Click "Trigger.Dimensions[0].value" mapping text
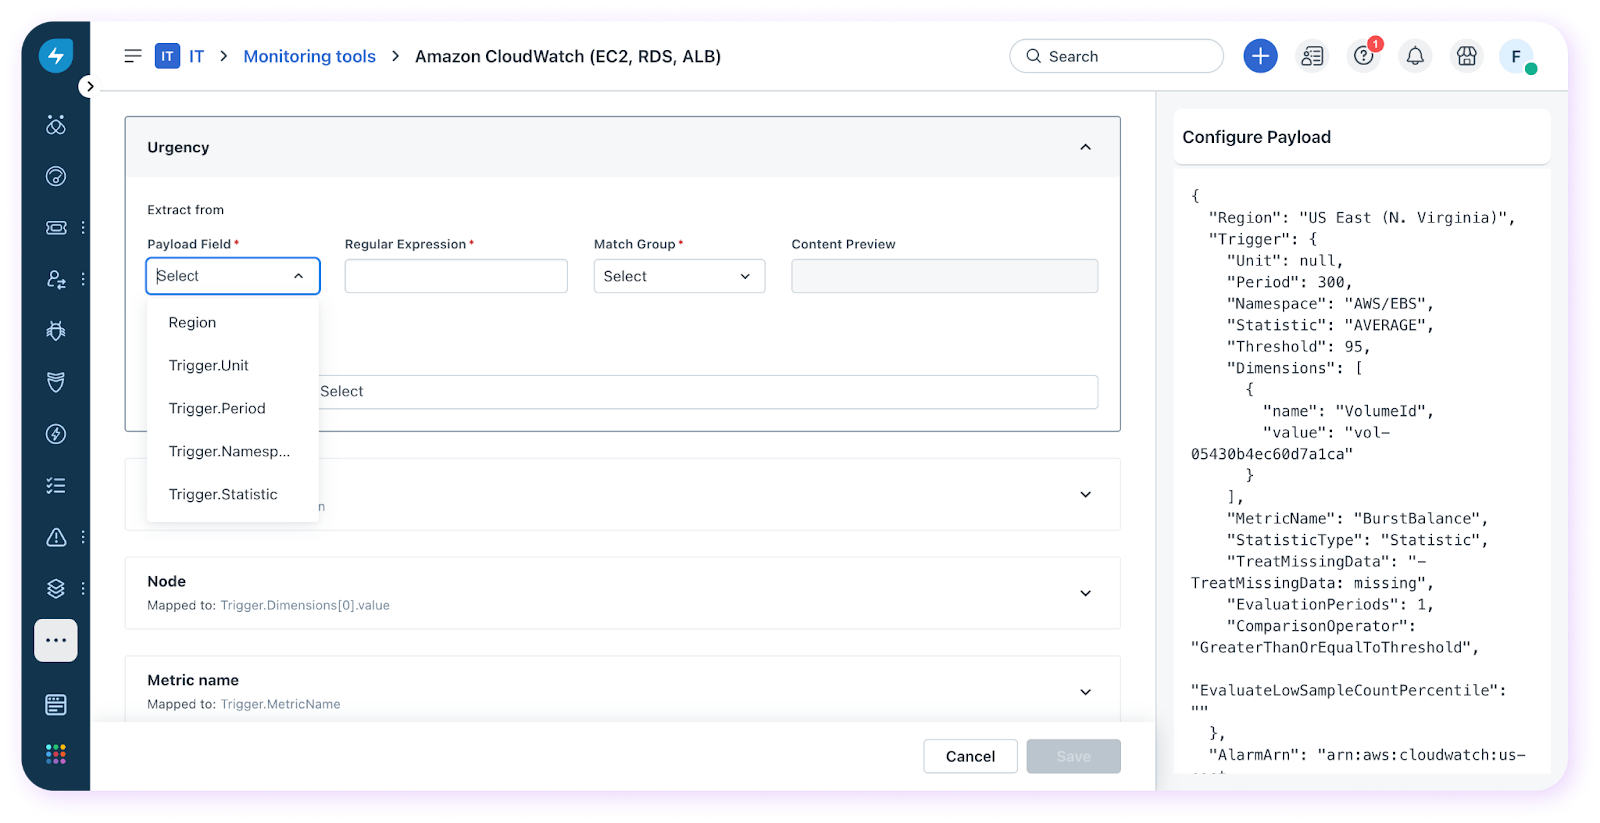1600x823 pixels. point(305,605)
